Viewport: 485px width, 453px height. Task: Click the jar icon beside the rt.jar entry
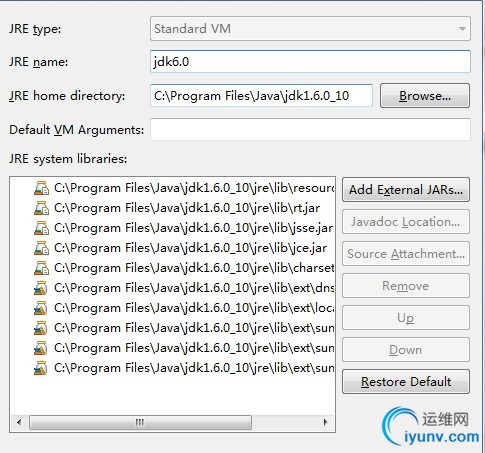click(41, 208)
